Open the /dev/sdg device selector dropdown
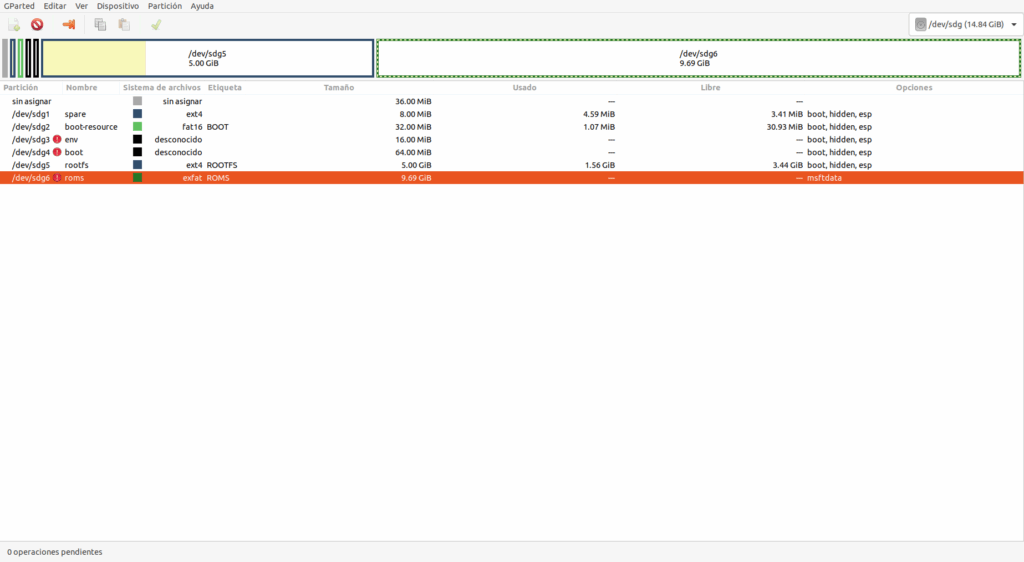This screenshot has width=1024, height=562. coord(965,24)
